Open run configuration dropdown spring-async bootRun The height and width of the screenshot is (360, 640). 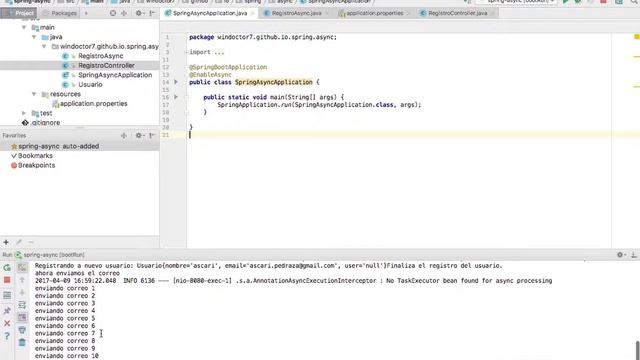click(x=516, y=2)
